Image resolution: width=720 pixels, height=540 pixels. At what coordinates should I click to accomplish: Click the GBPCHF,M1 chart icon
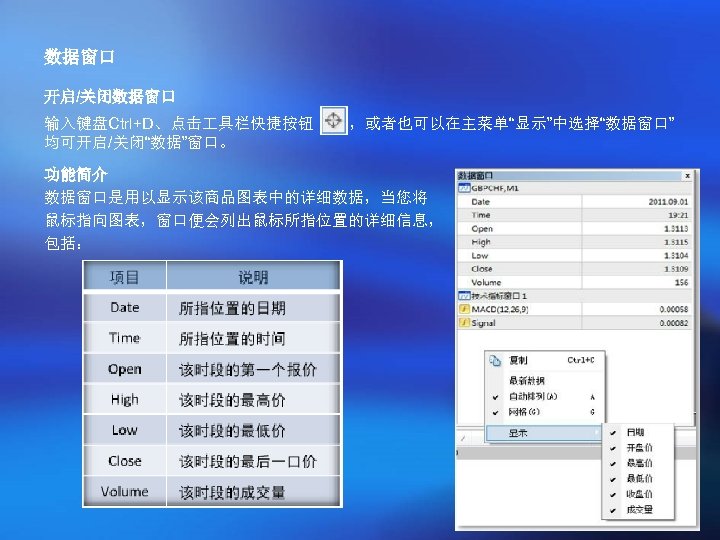pos(464,188)
